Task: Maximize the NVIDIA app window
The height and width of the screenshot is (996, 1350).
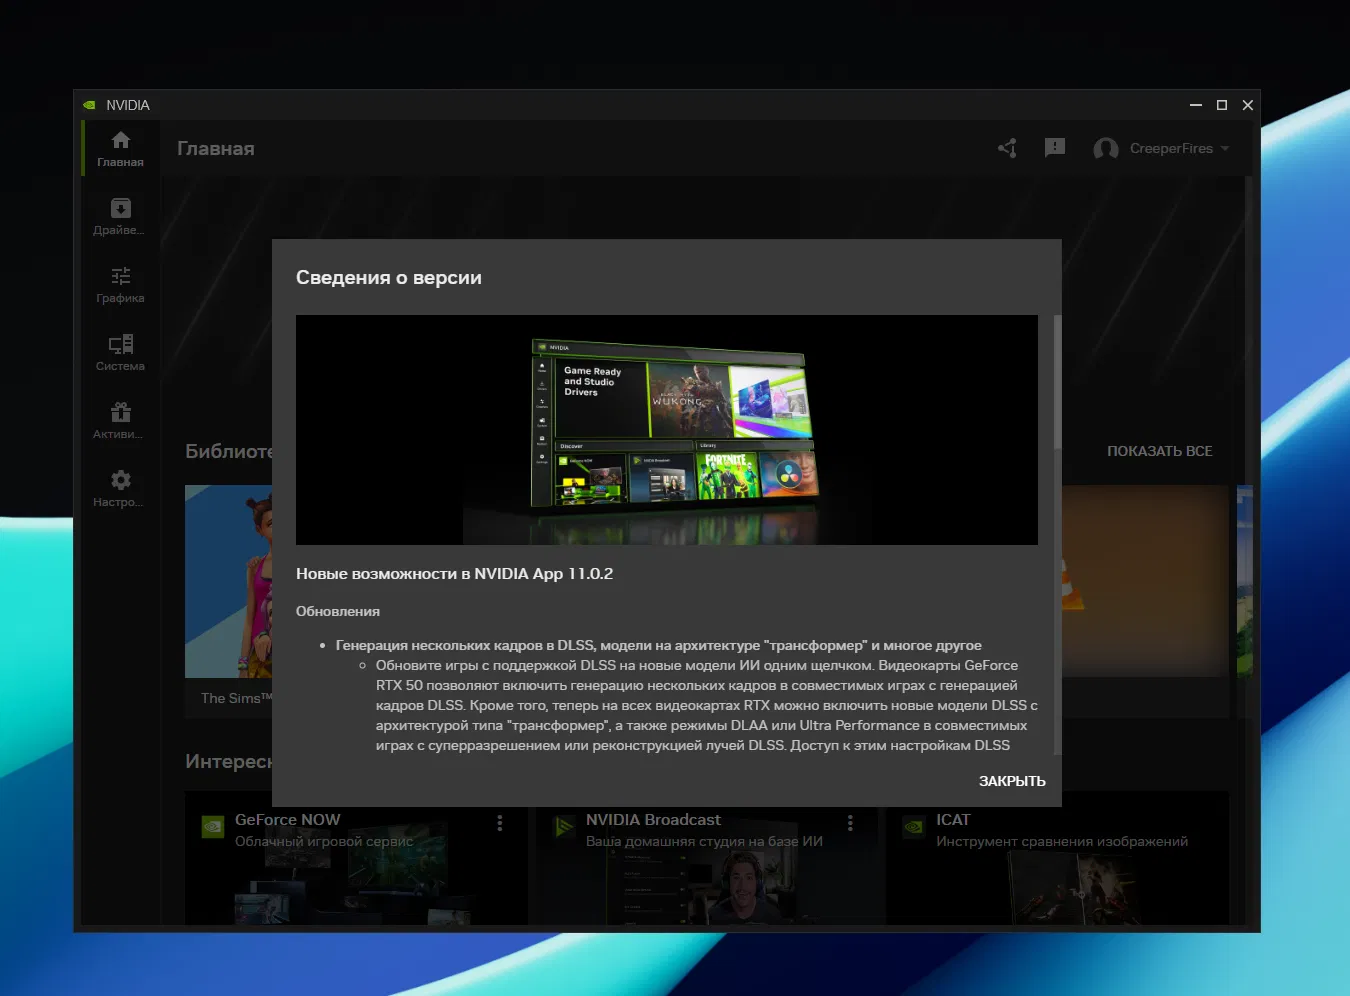Action: (1222, 105)
